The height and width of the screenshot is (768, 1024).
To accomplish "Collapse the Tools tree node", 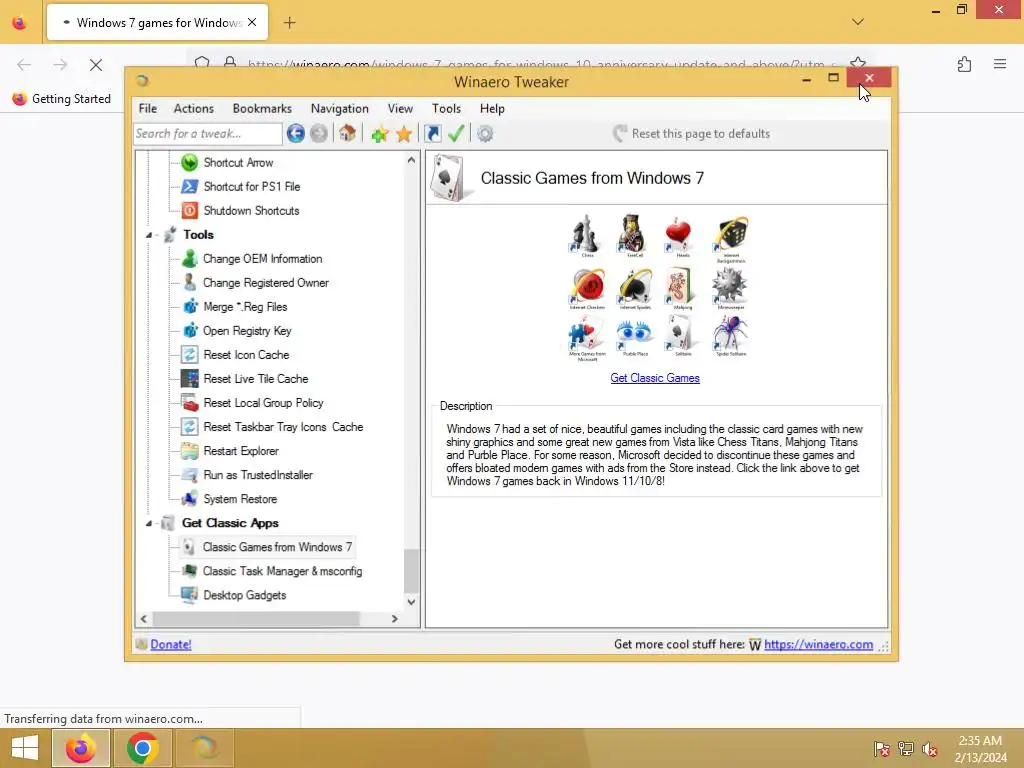I will (x=149, y=235).
